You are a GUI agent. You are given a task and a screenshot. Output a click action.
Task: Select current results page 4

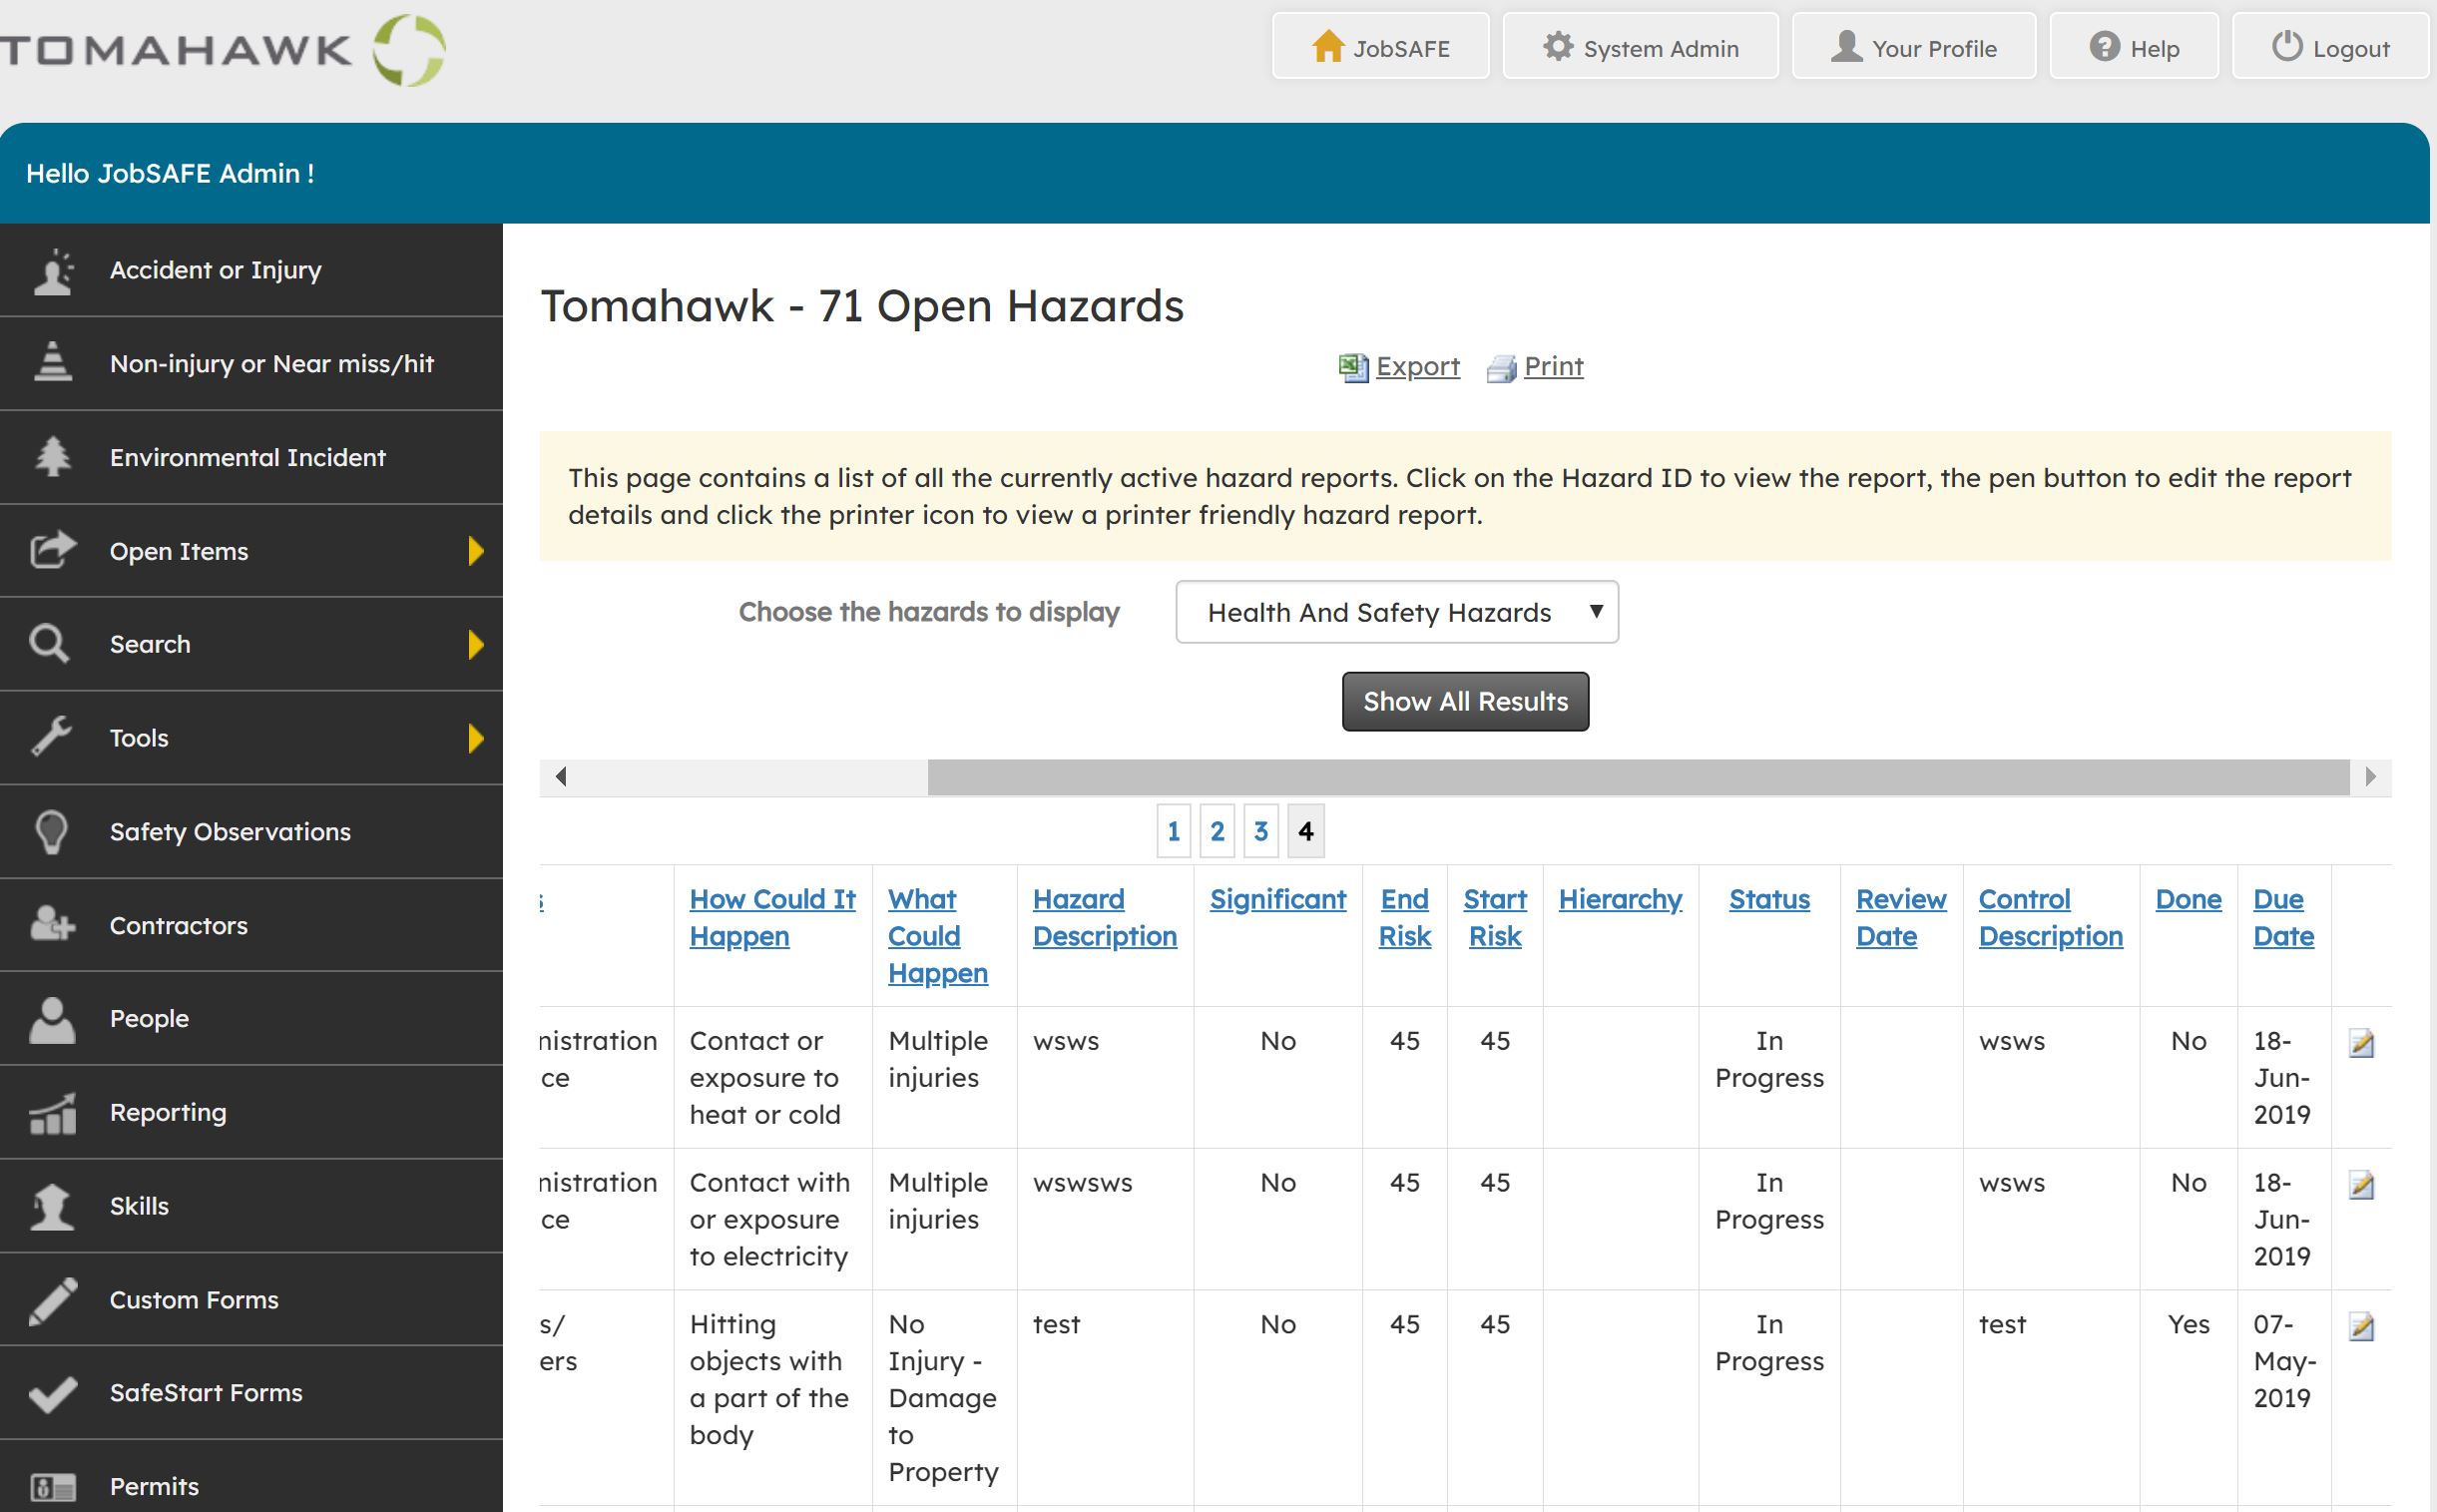(1306, 831)
